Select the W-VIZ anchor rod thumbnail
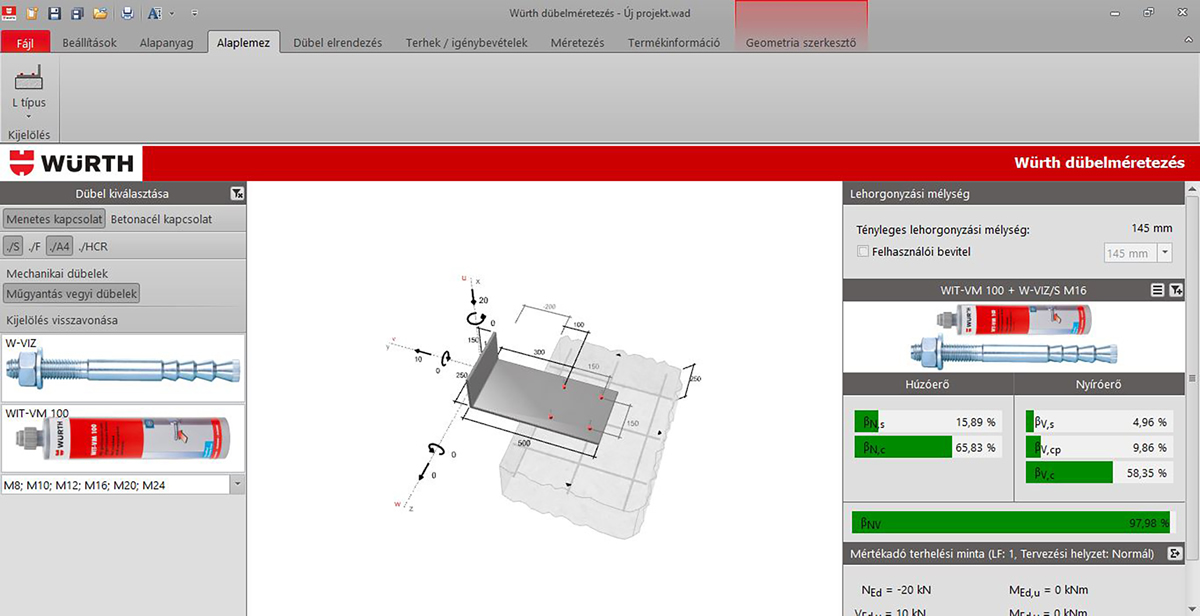 pos(123,369)
